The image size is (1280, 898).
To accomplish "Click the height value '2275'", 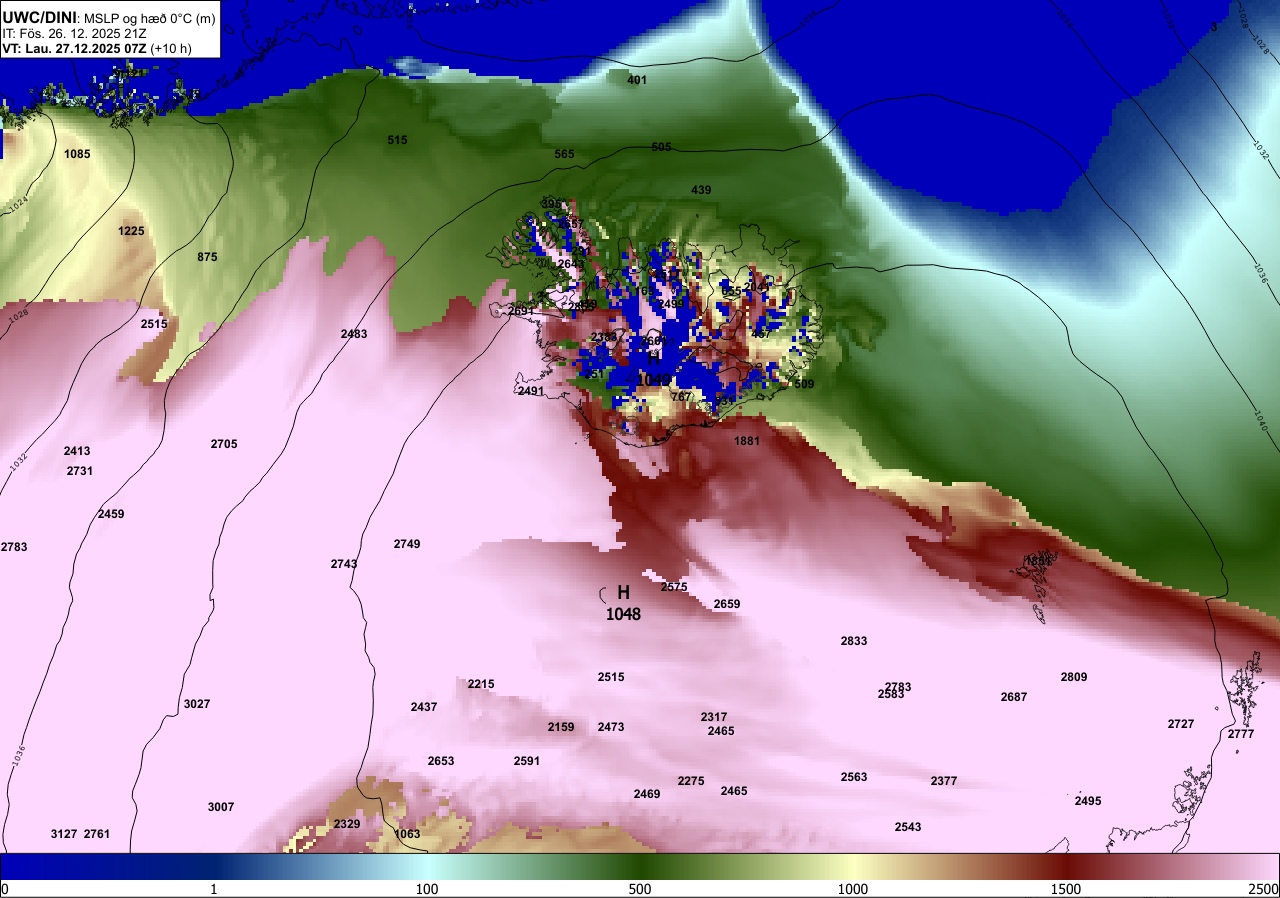I will (691, 781).
